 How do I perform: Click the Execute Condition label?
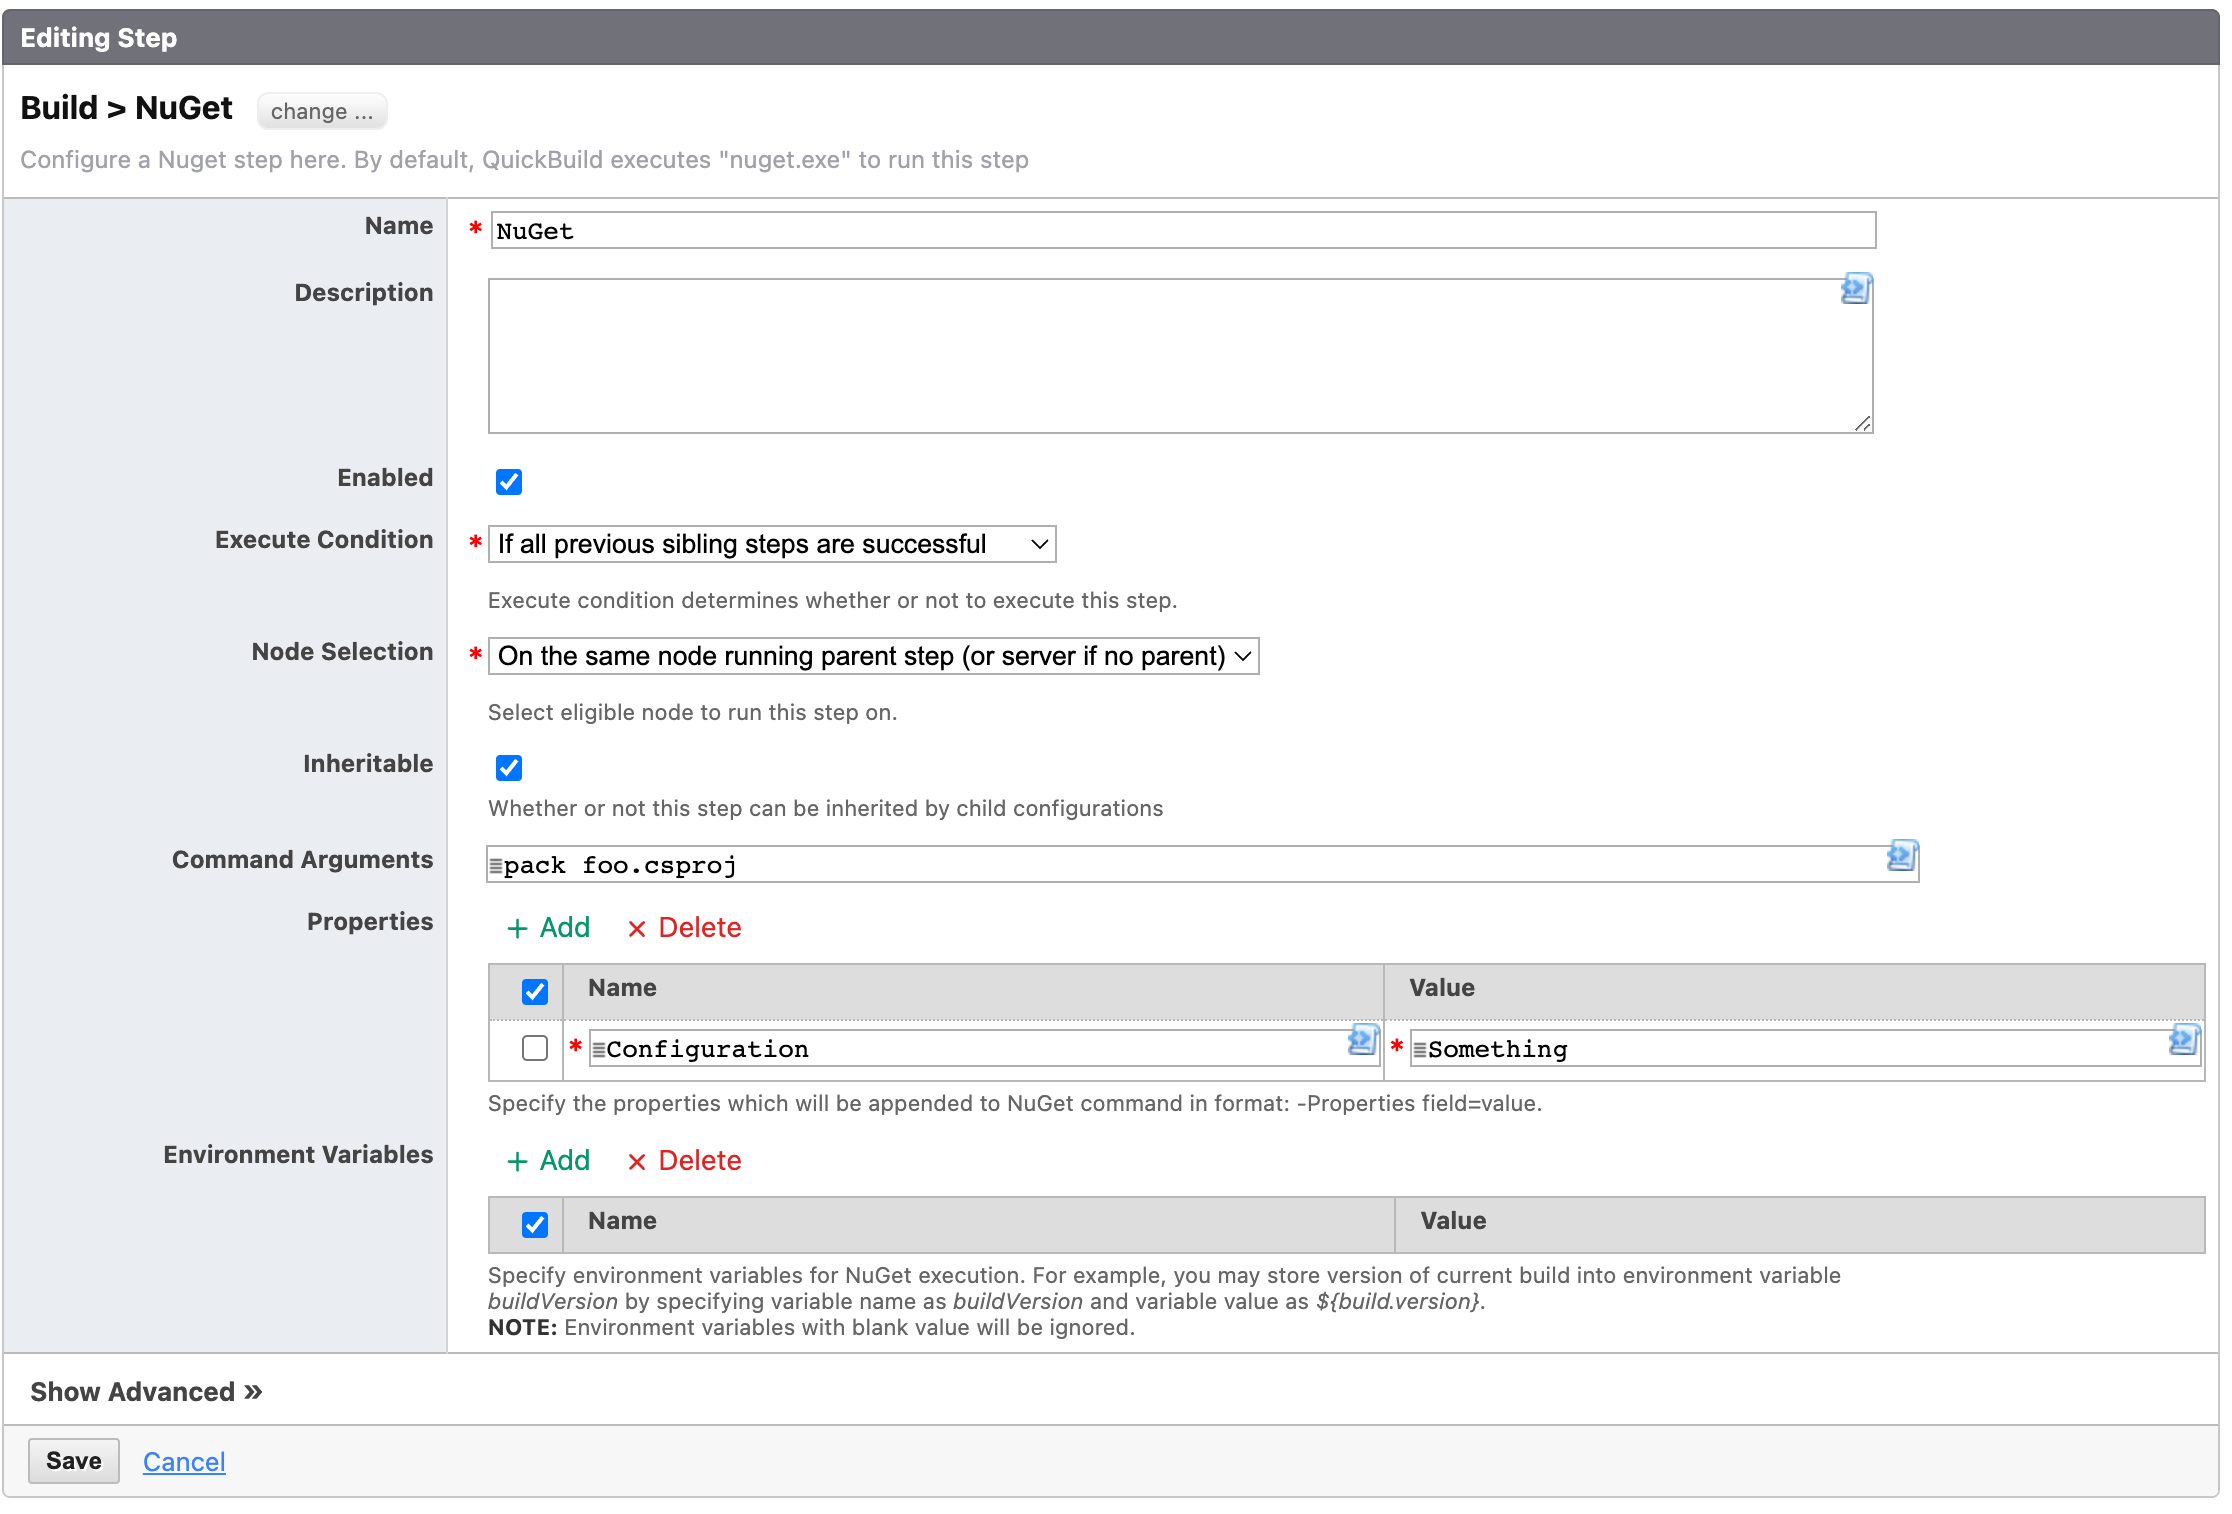324,540
